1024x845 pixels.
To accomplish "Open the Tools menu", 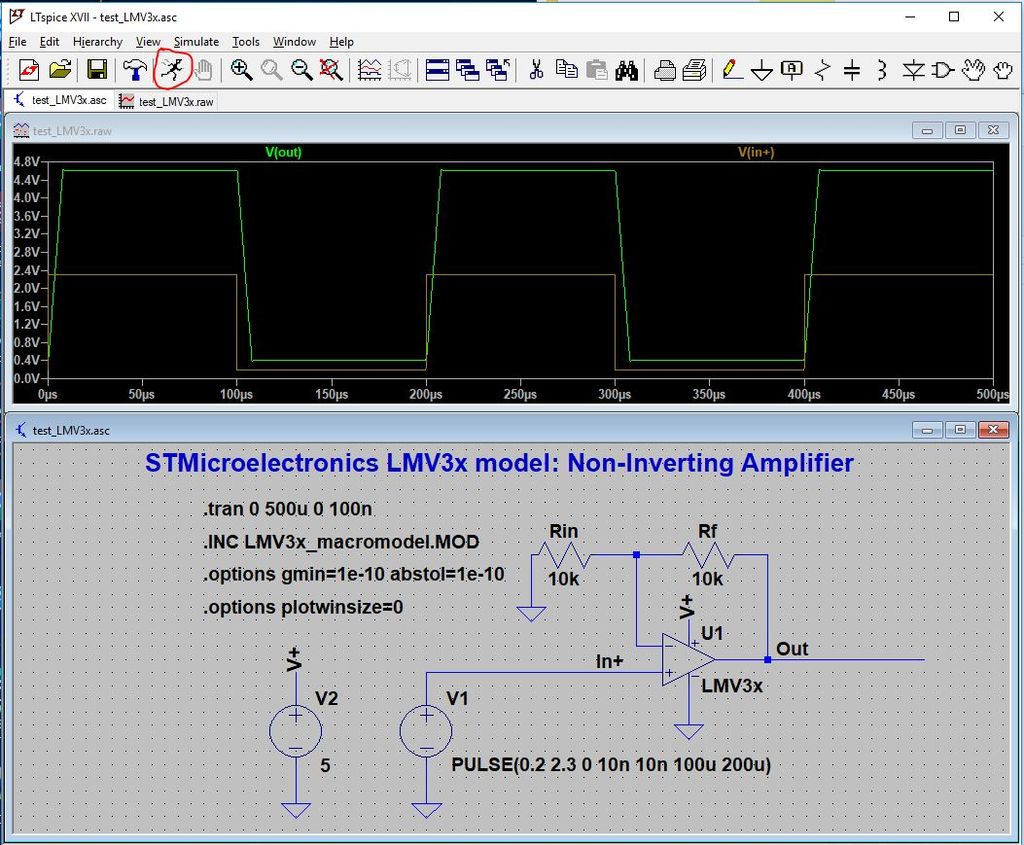I will pyautogui.click(x=246, y=42).
